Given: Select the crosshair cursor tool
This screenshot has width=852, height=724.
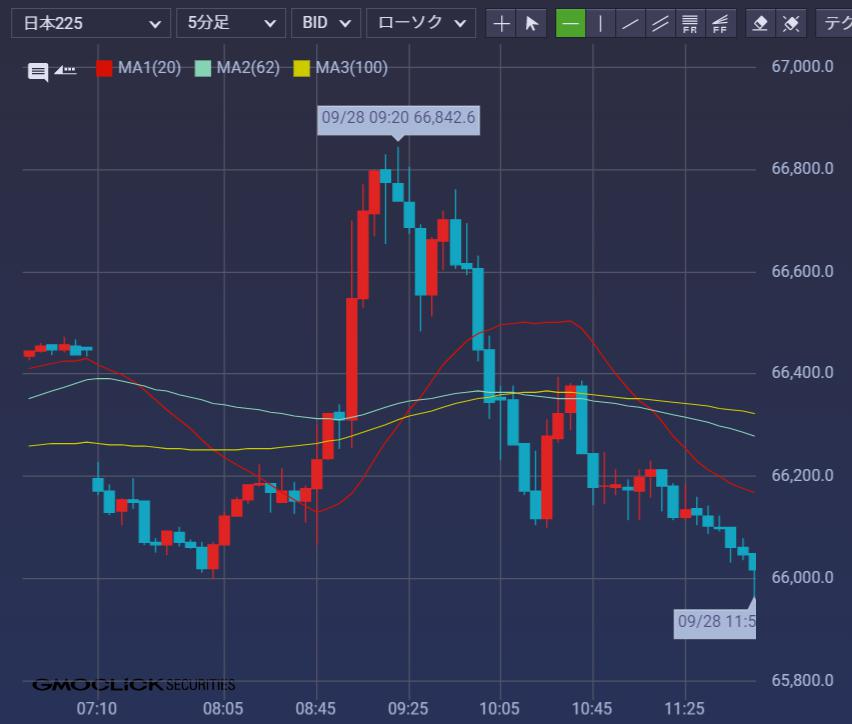Looking at the screenshot, I should [501, 23].
